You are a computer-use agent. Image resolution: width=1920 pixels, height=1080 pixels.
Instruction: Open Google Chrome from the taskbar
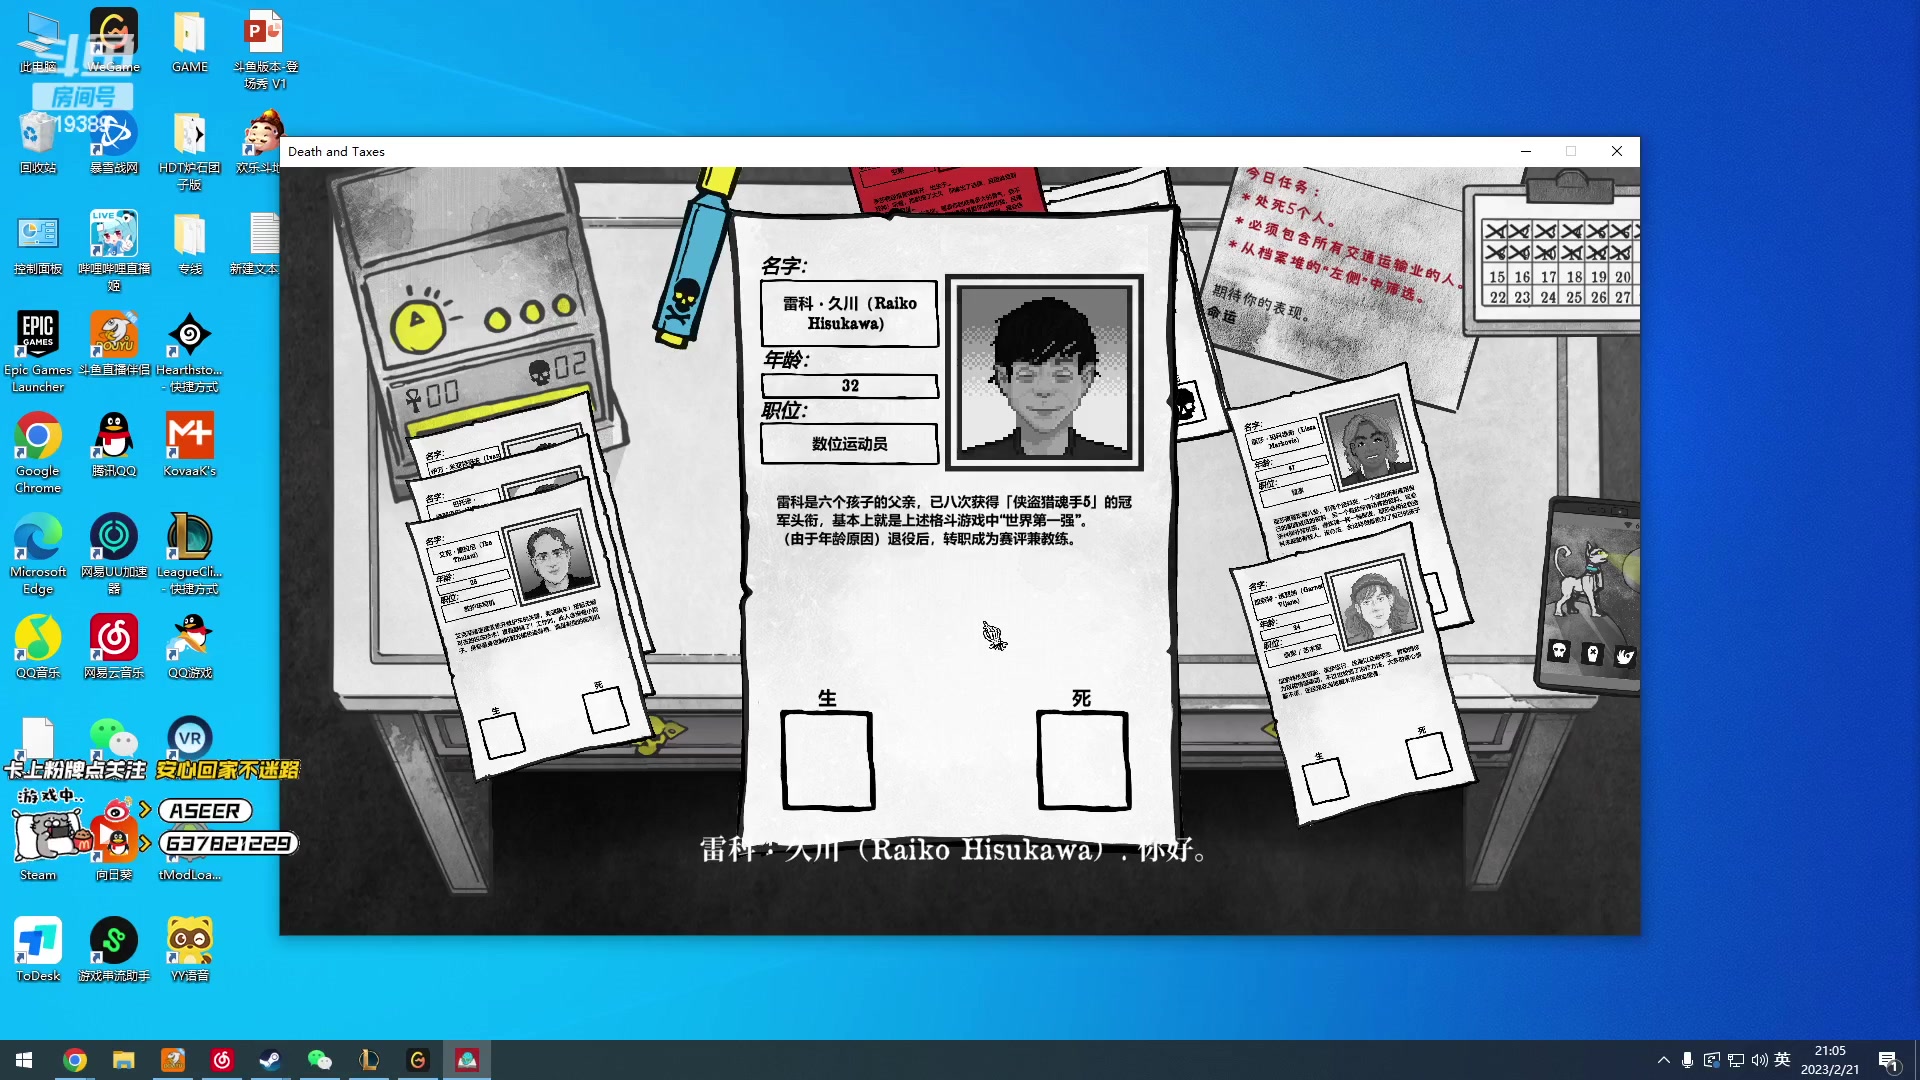(x=75, y=1060)
